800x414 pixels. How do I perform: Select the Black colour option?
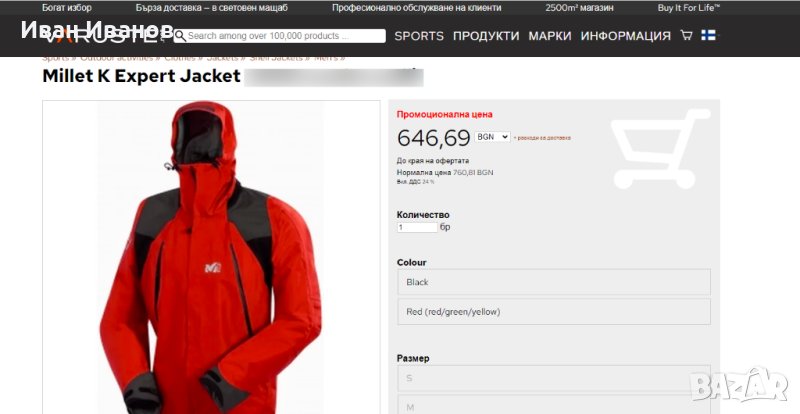(554, 282)
